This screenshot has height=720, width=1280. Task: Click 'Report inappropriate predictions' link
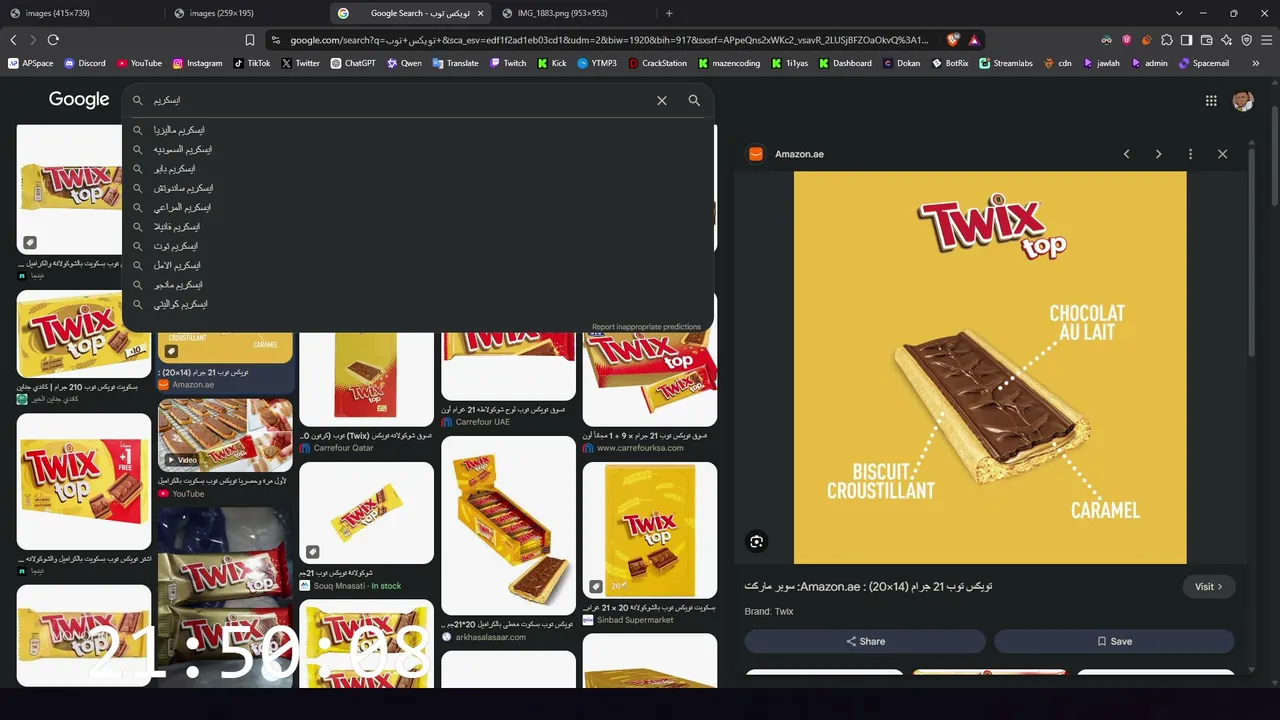click(646, 327)
